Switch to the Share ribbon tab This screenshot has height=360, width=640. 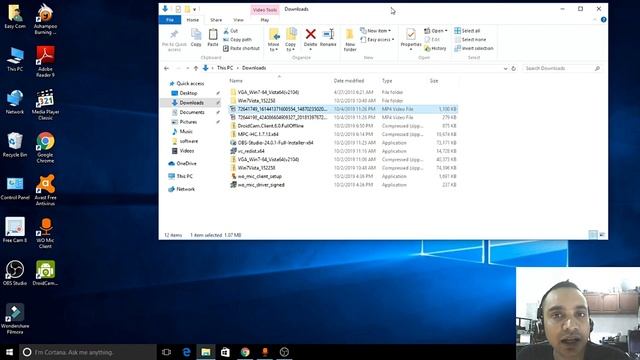[x=216, y=20]
